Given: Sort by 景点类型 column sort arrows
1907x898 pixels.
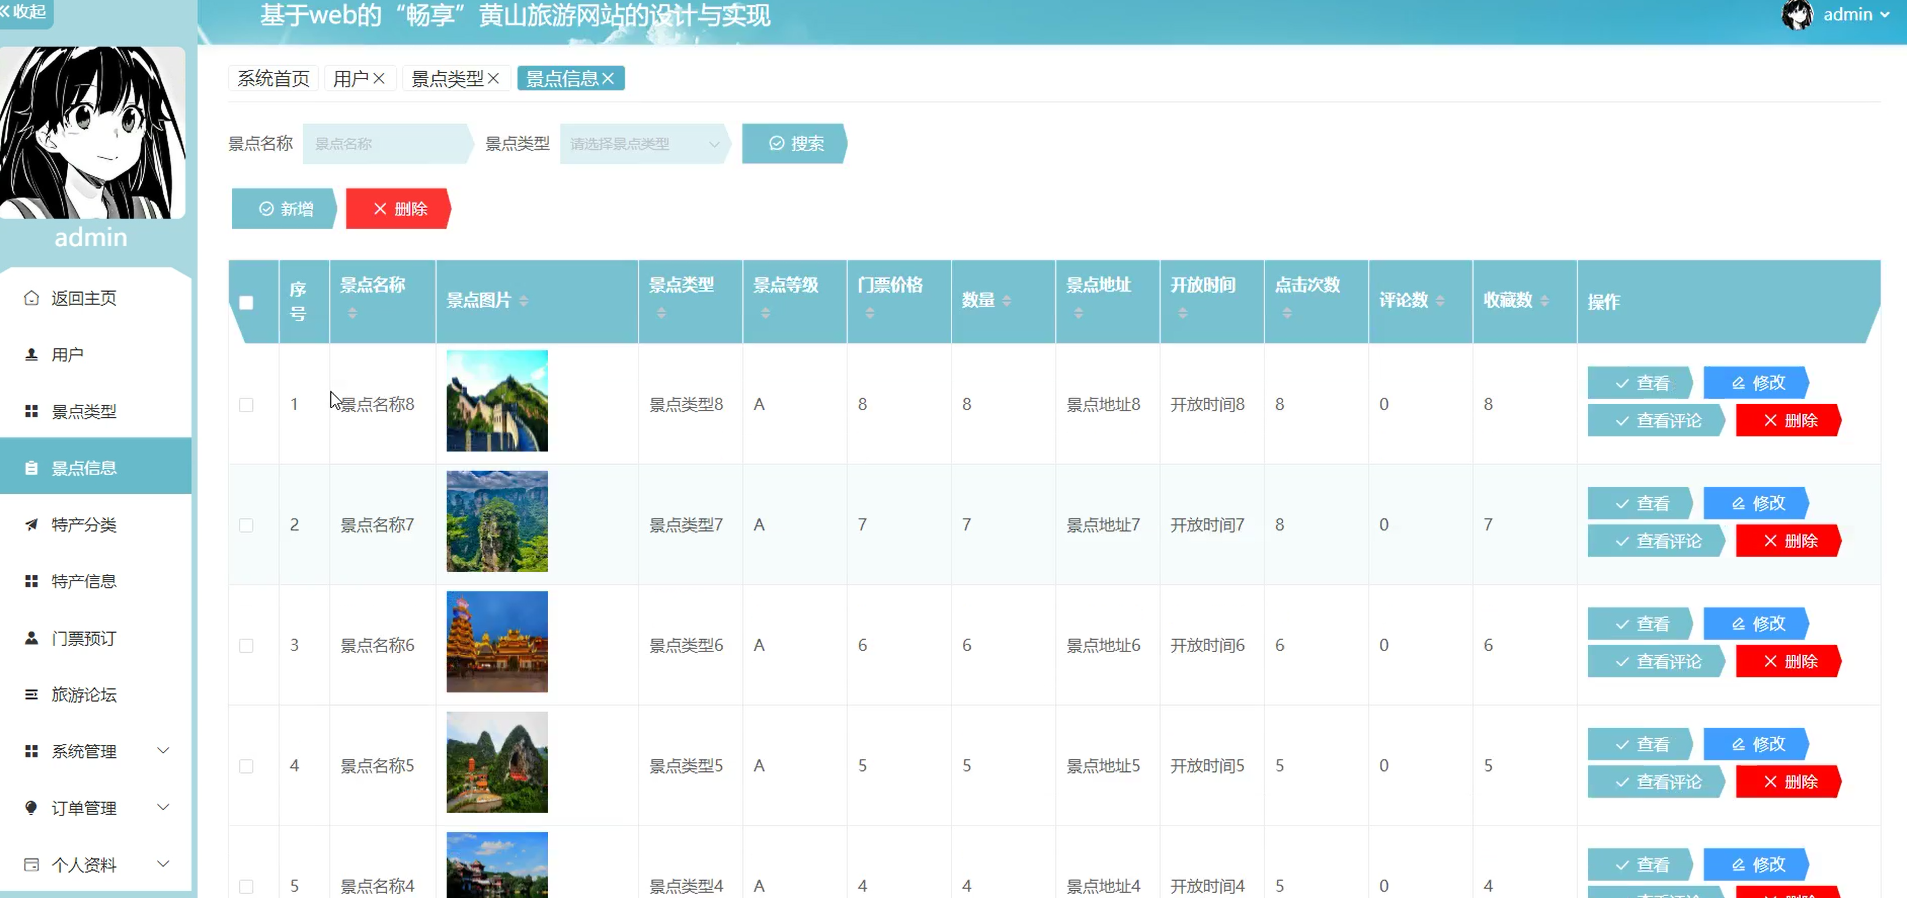Looking at the screenshot, I should (661, 314).
